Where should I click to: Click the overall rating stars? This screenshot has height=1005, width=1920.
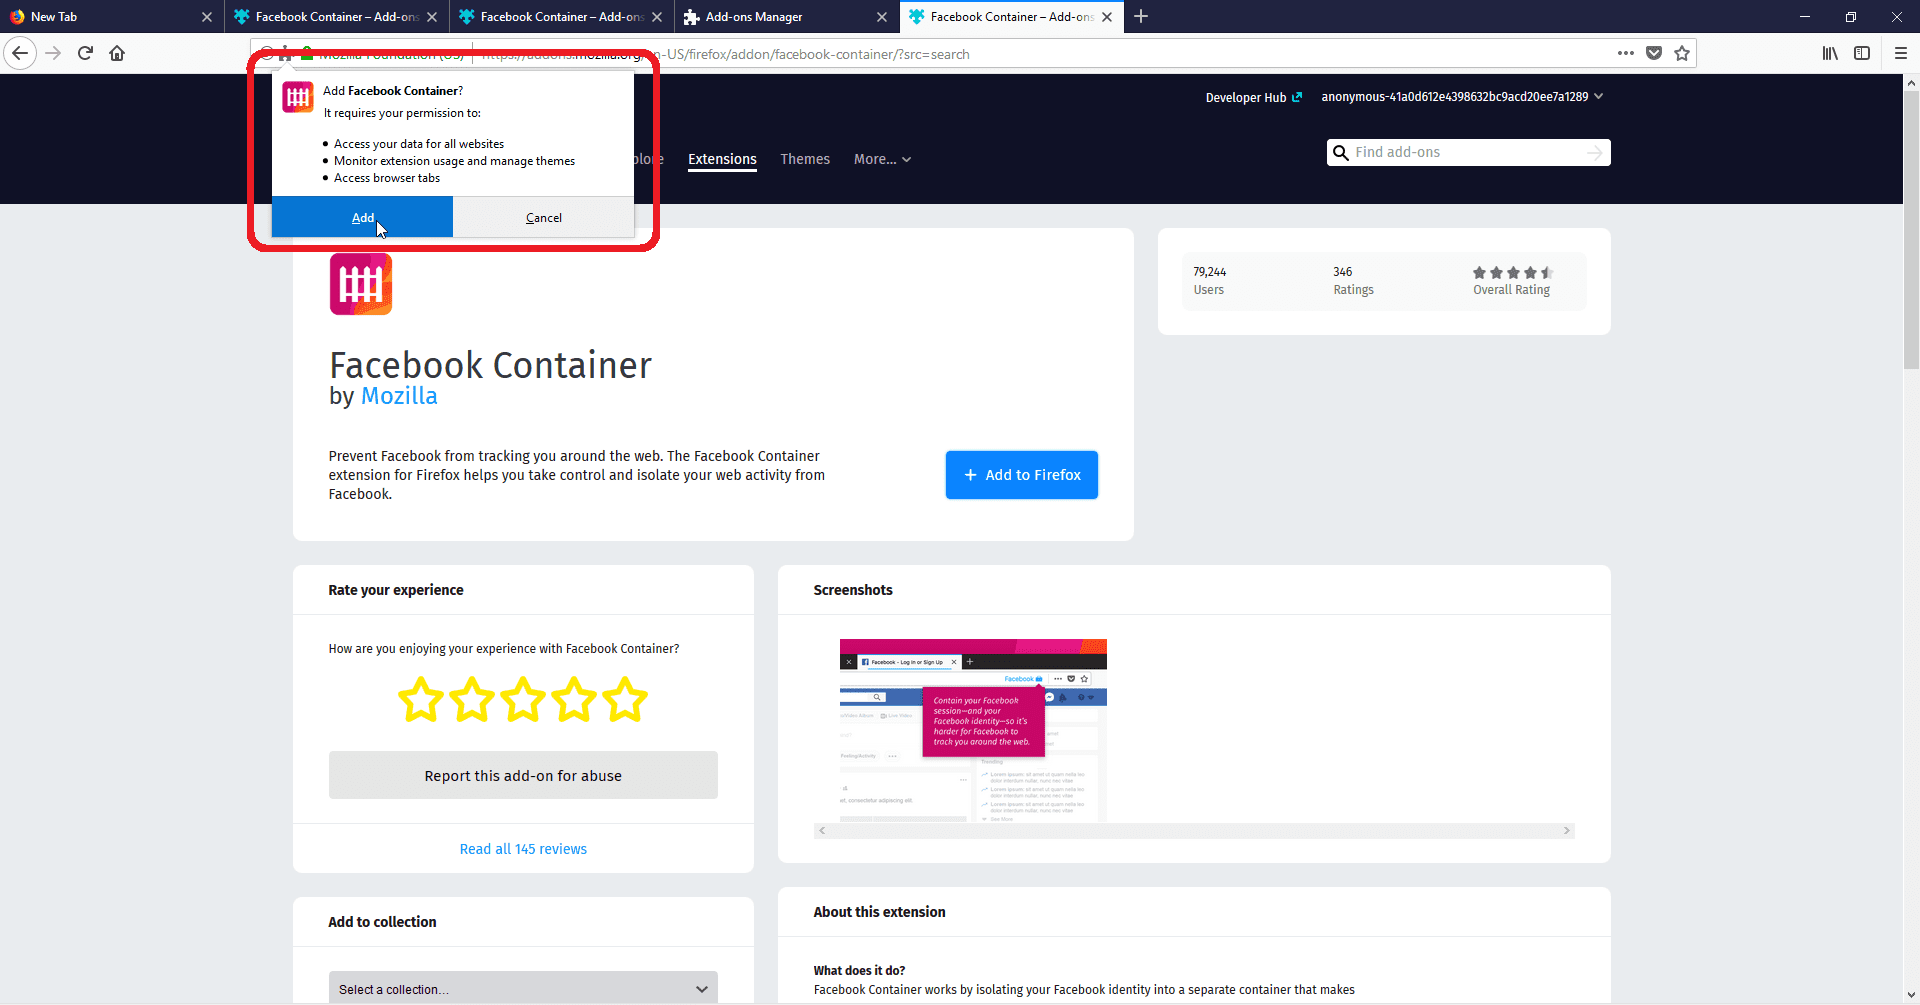1512,272
